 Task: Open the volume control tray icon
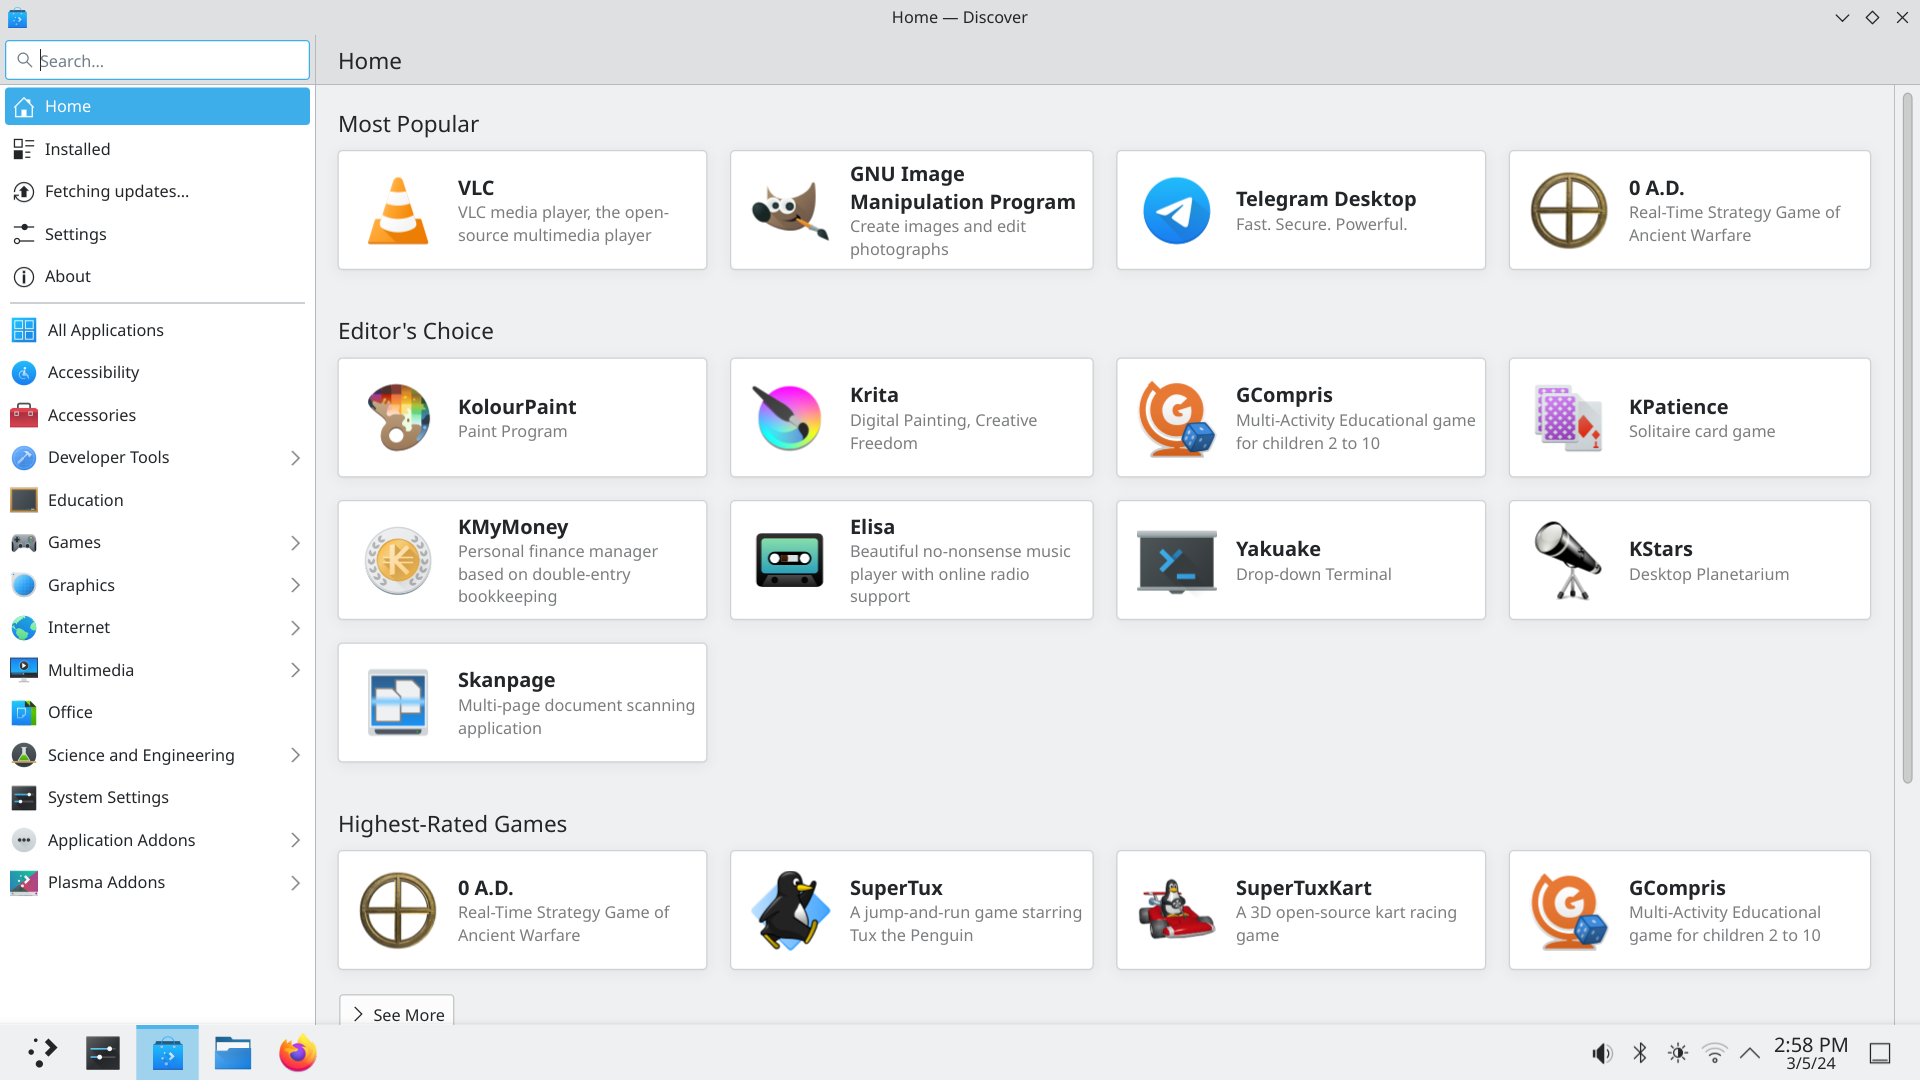(x=1602, y=1053)
